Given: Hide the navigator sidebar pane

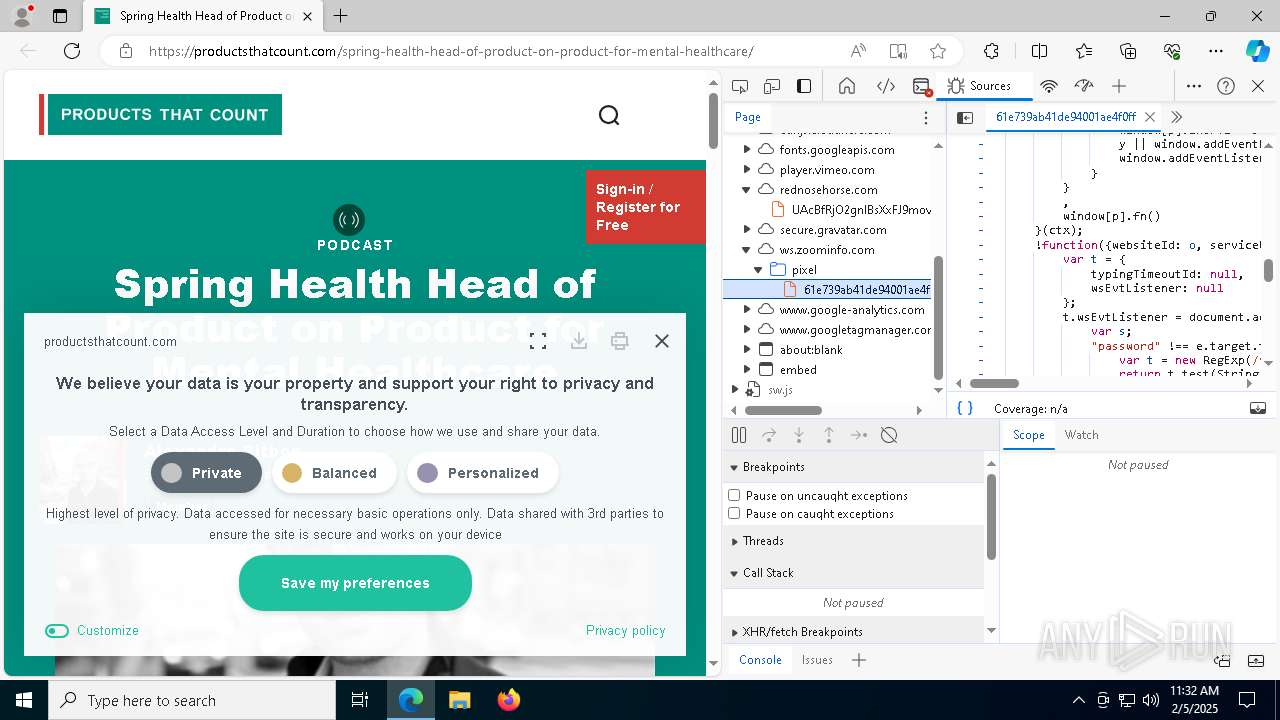Looking at the screenshot, I should tap(965, 117).
